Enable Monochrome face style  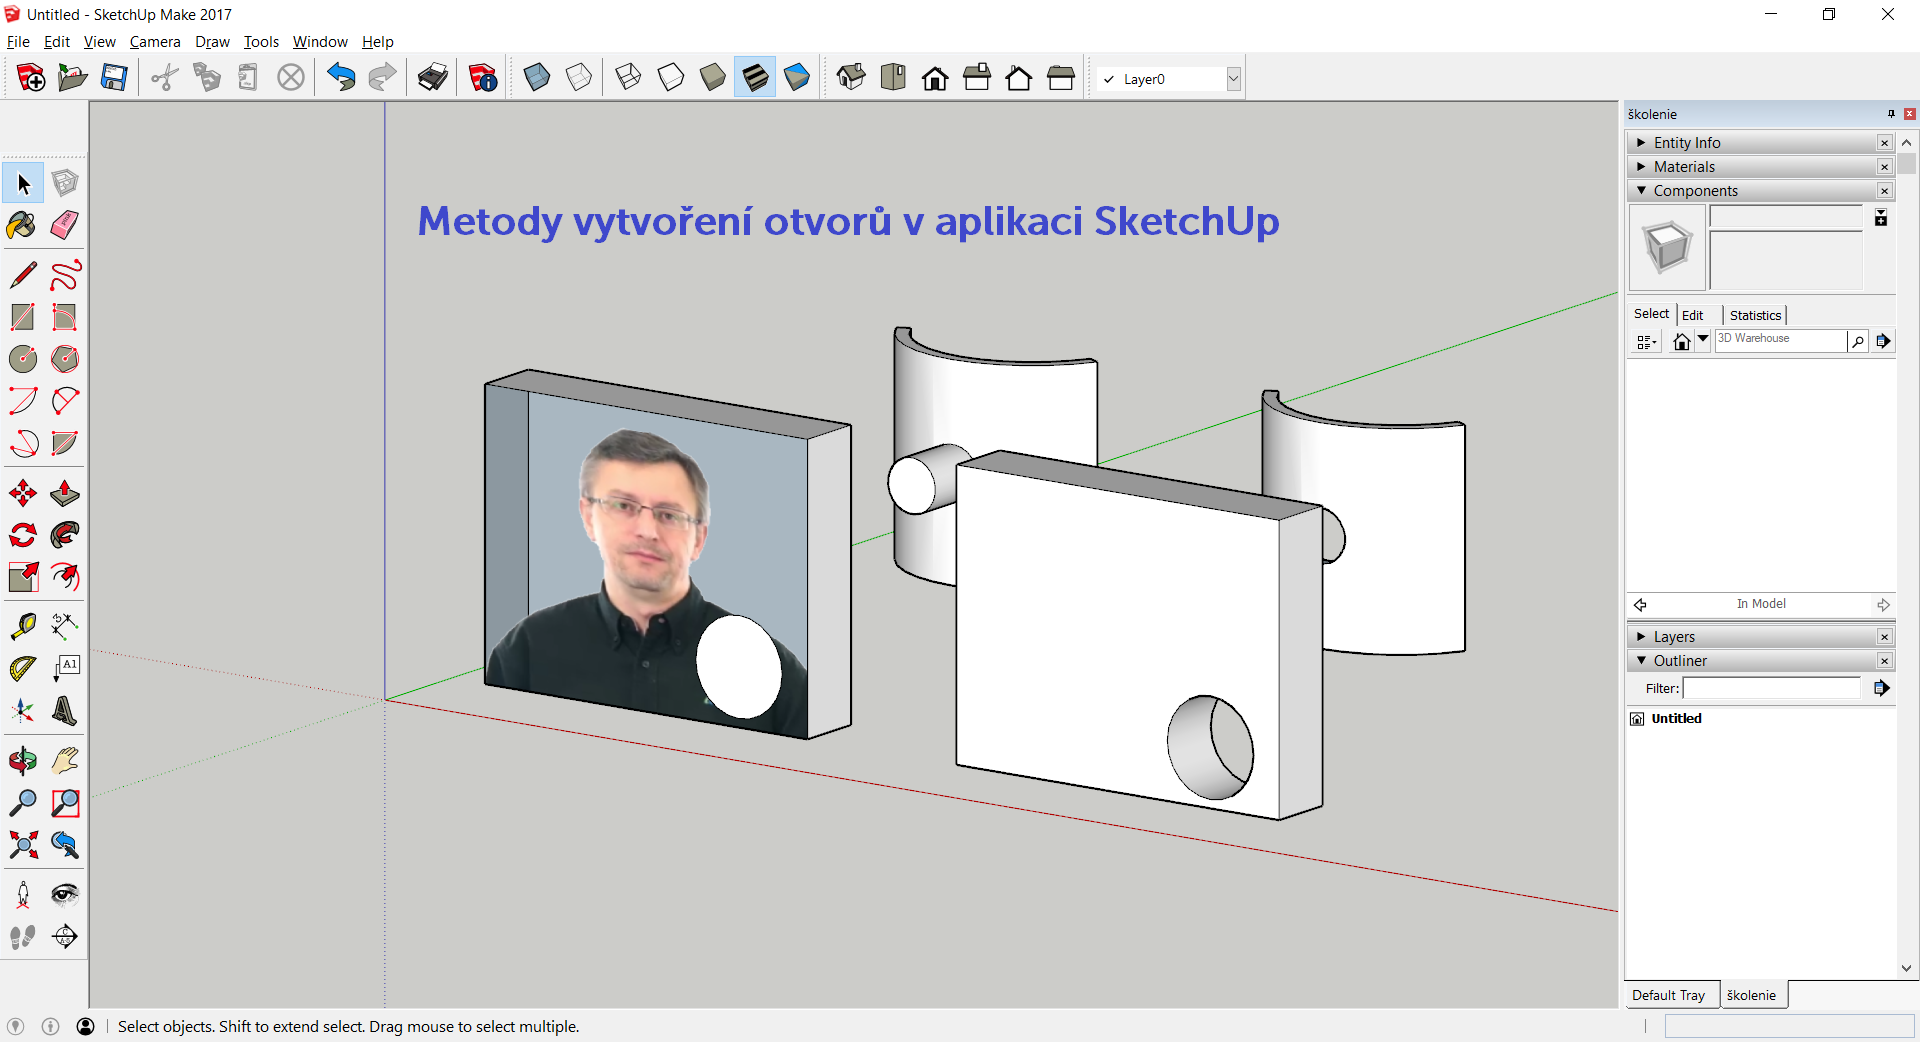[797, 78]
